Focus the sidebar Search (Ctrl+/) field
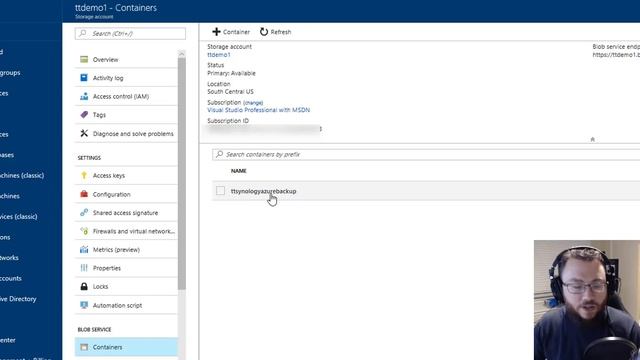The image size is (640, 360). [130, 33]
